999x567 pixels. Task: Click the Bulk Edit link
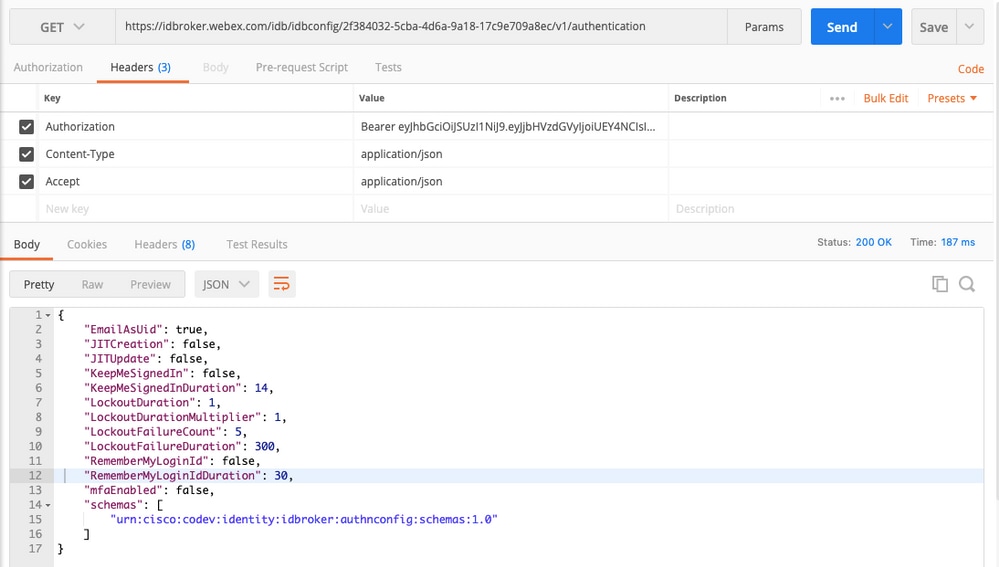coord(886,98)
